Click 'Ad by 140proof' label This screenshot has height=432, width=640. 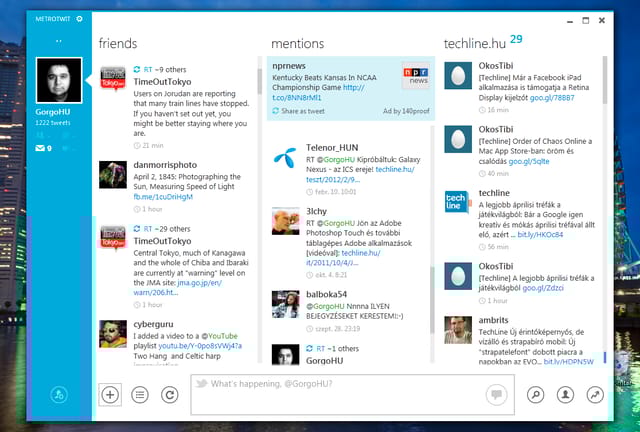[406, 111]
